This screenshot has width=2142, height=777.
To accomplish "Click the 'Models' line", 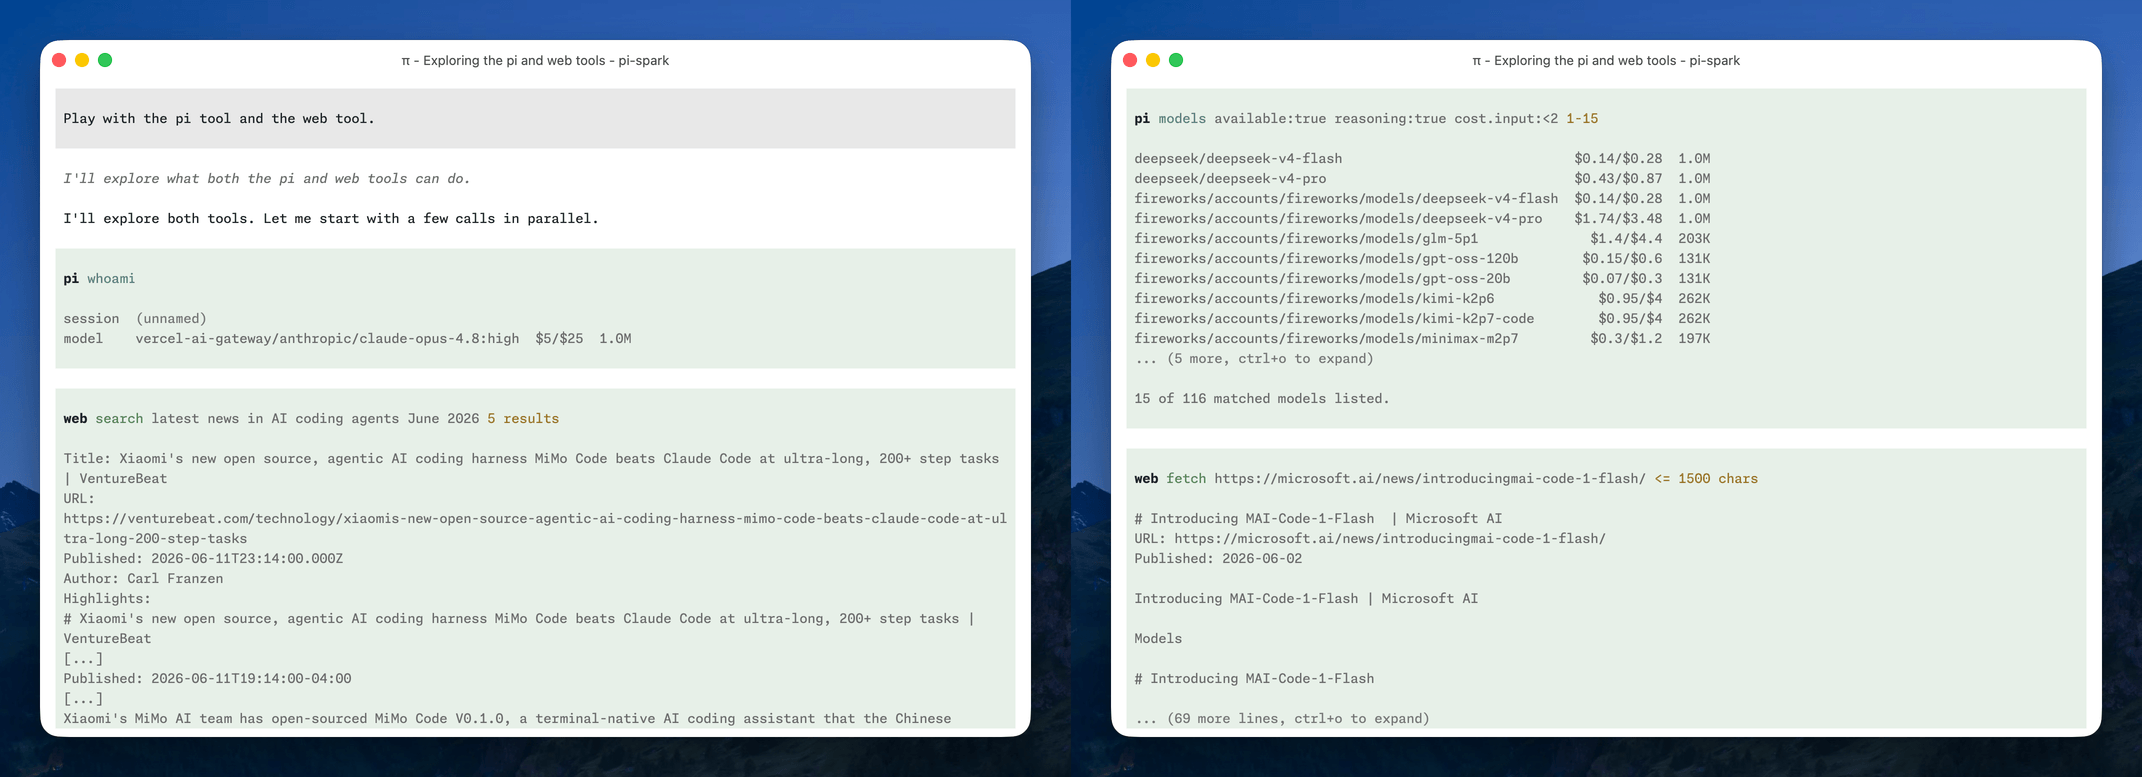I will [1158, 638].
